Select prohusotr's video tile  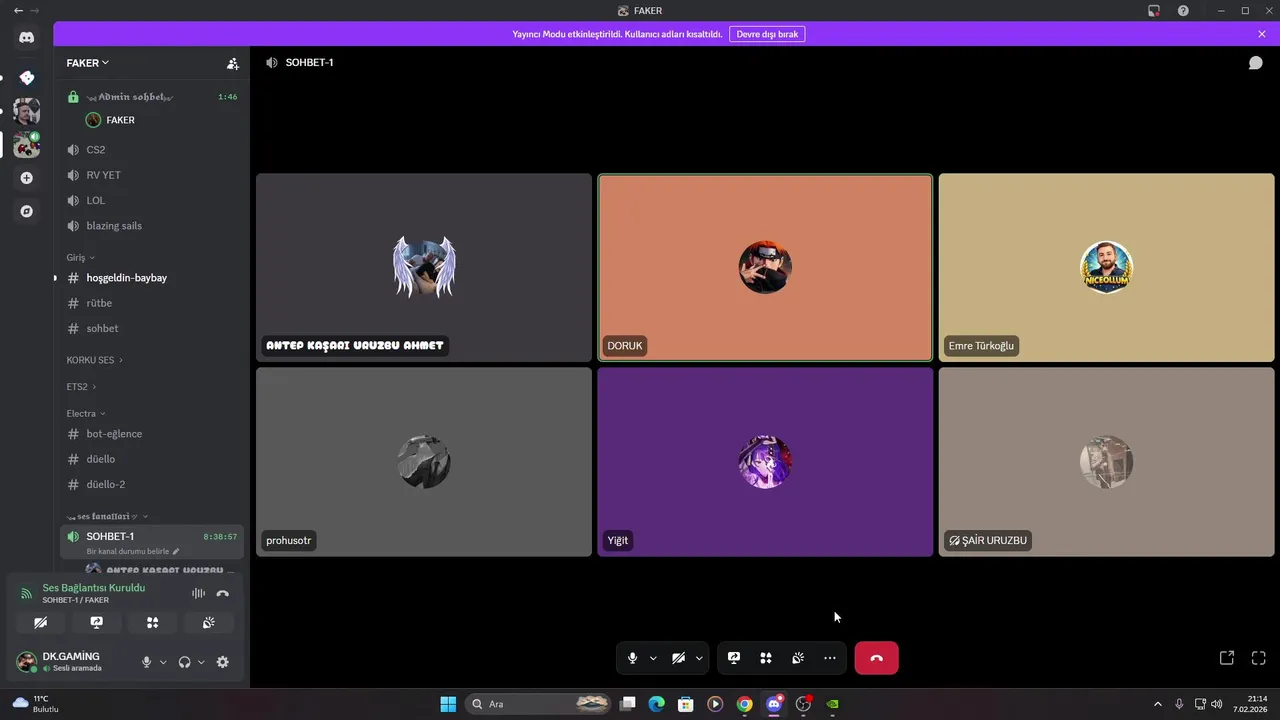click(424, 462)
